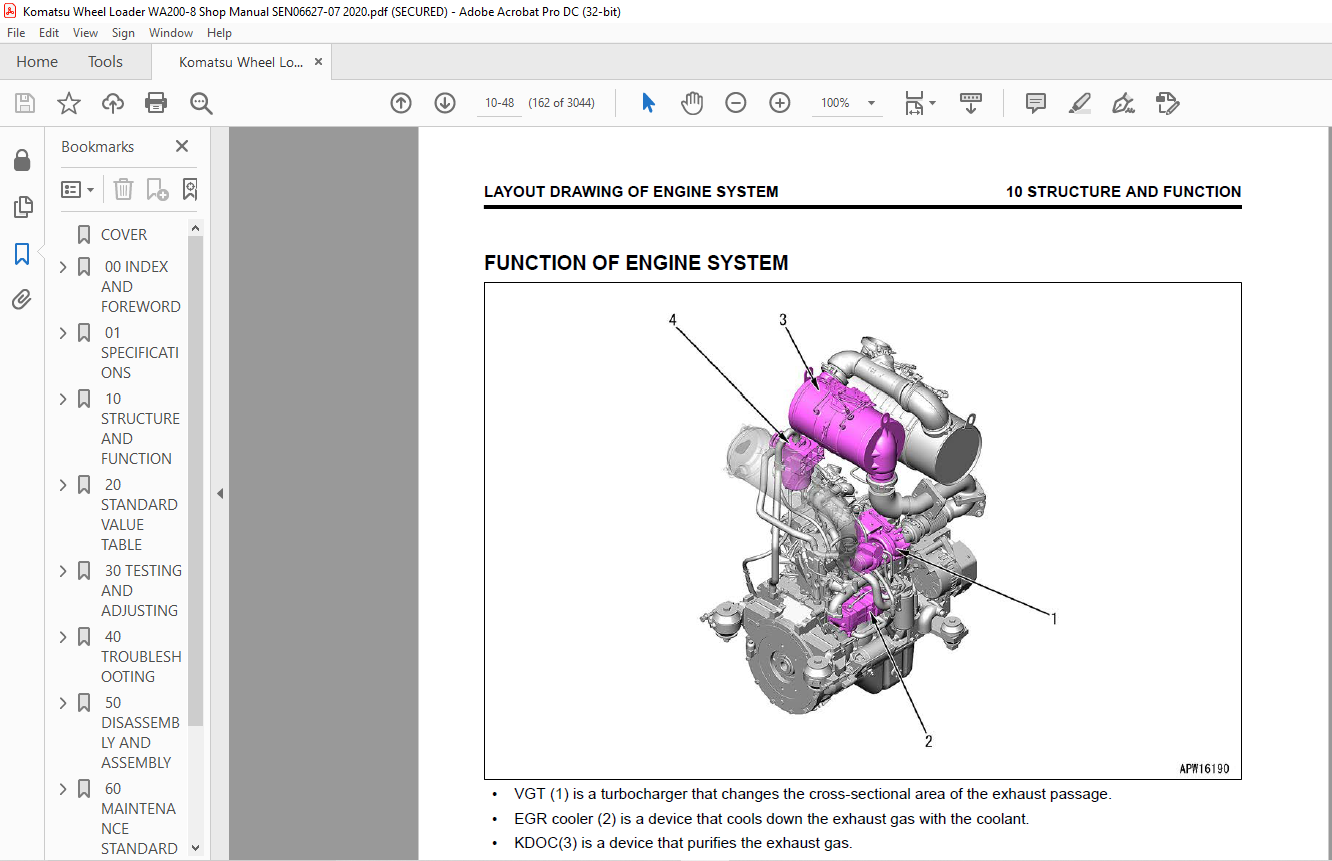The height and width of the screenshot is (861, 1332).
Task: Print the document with printer icon
Action: (x=156, y=103)
